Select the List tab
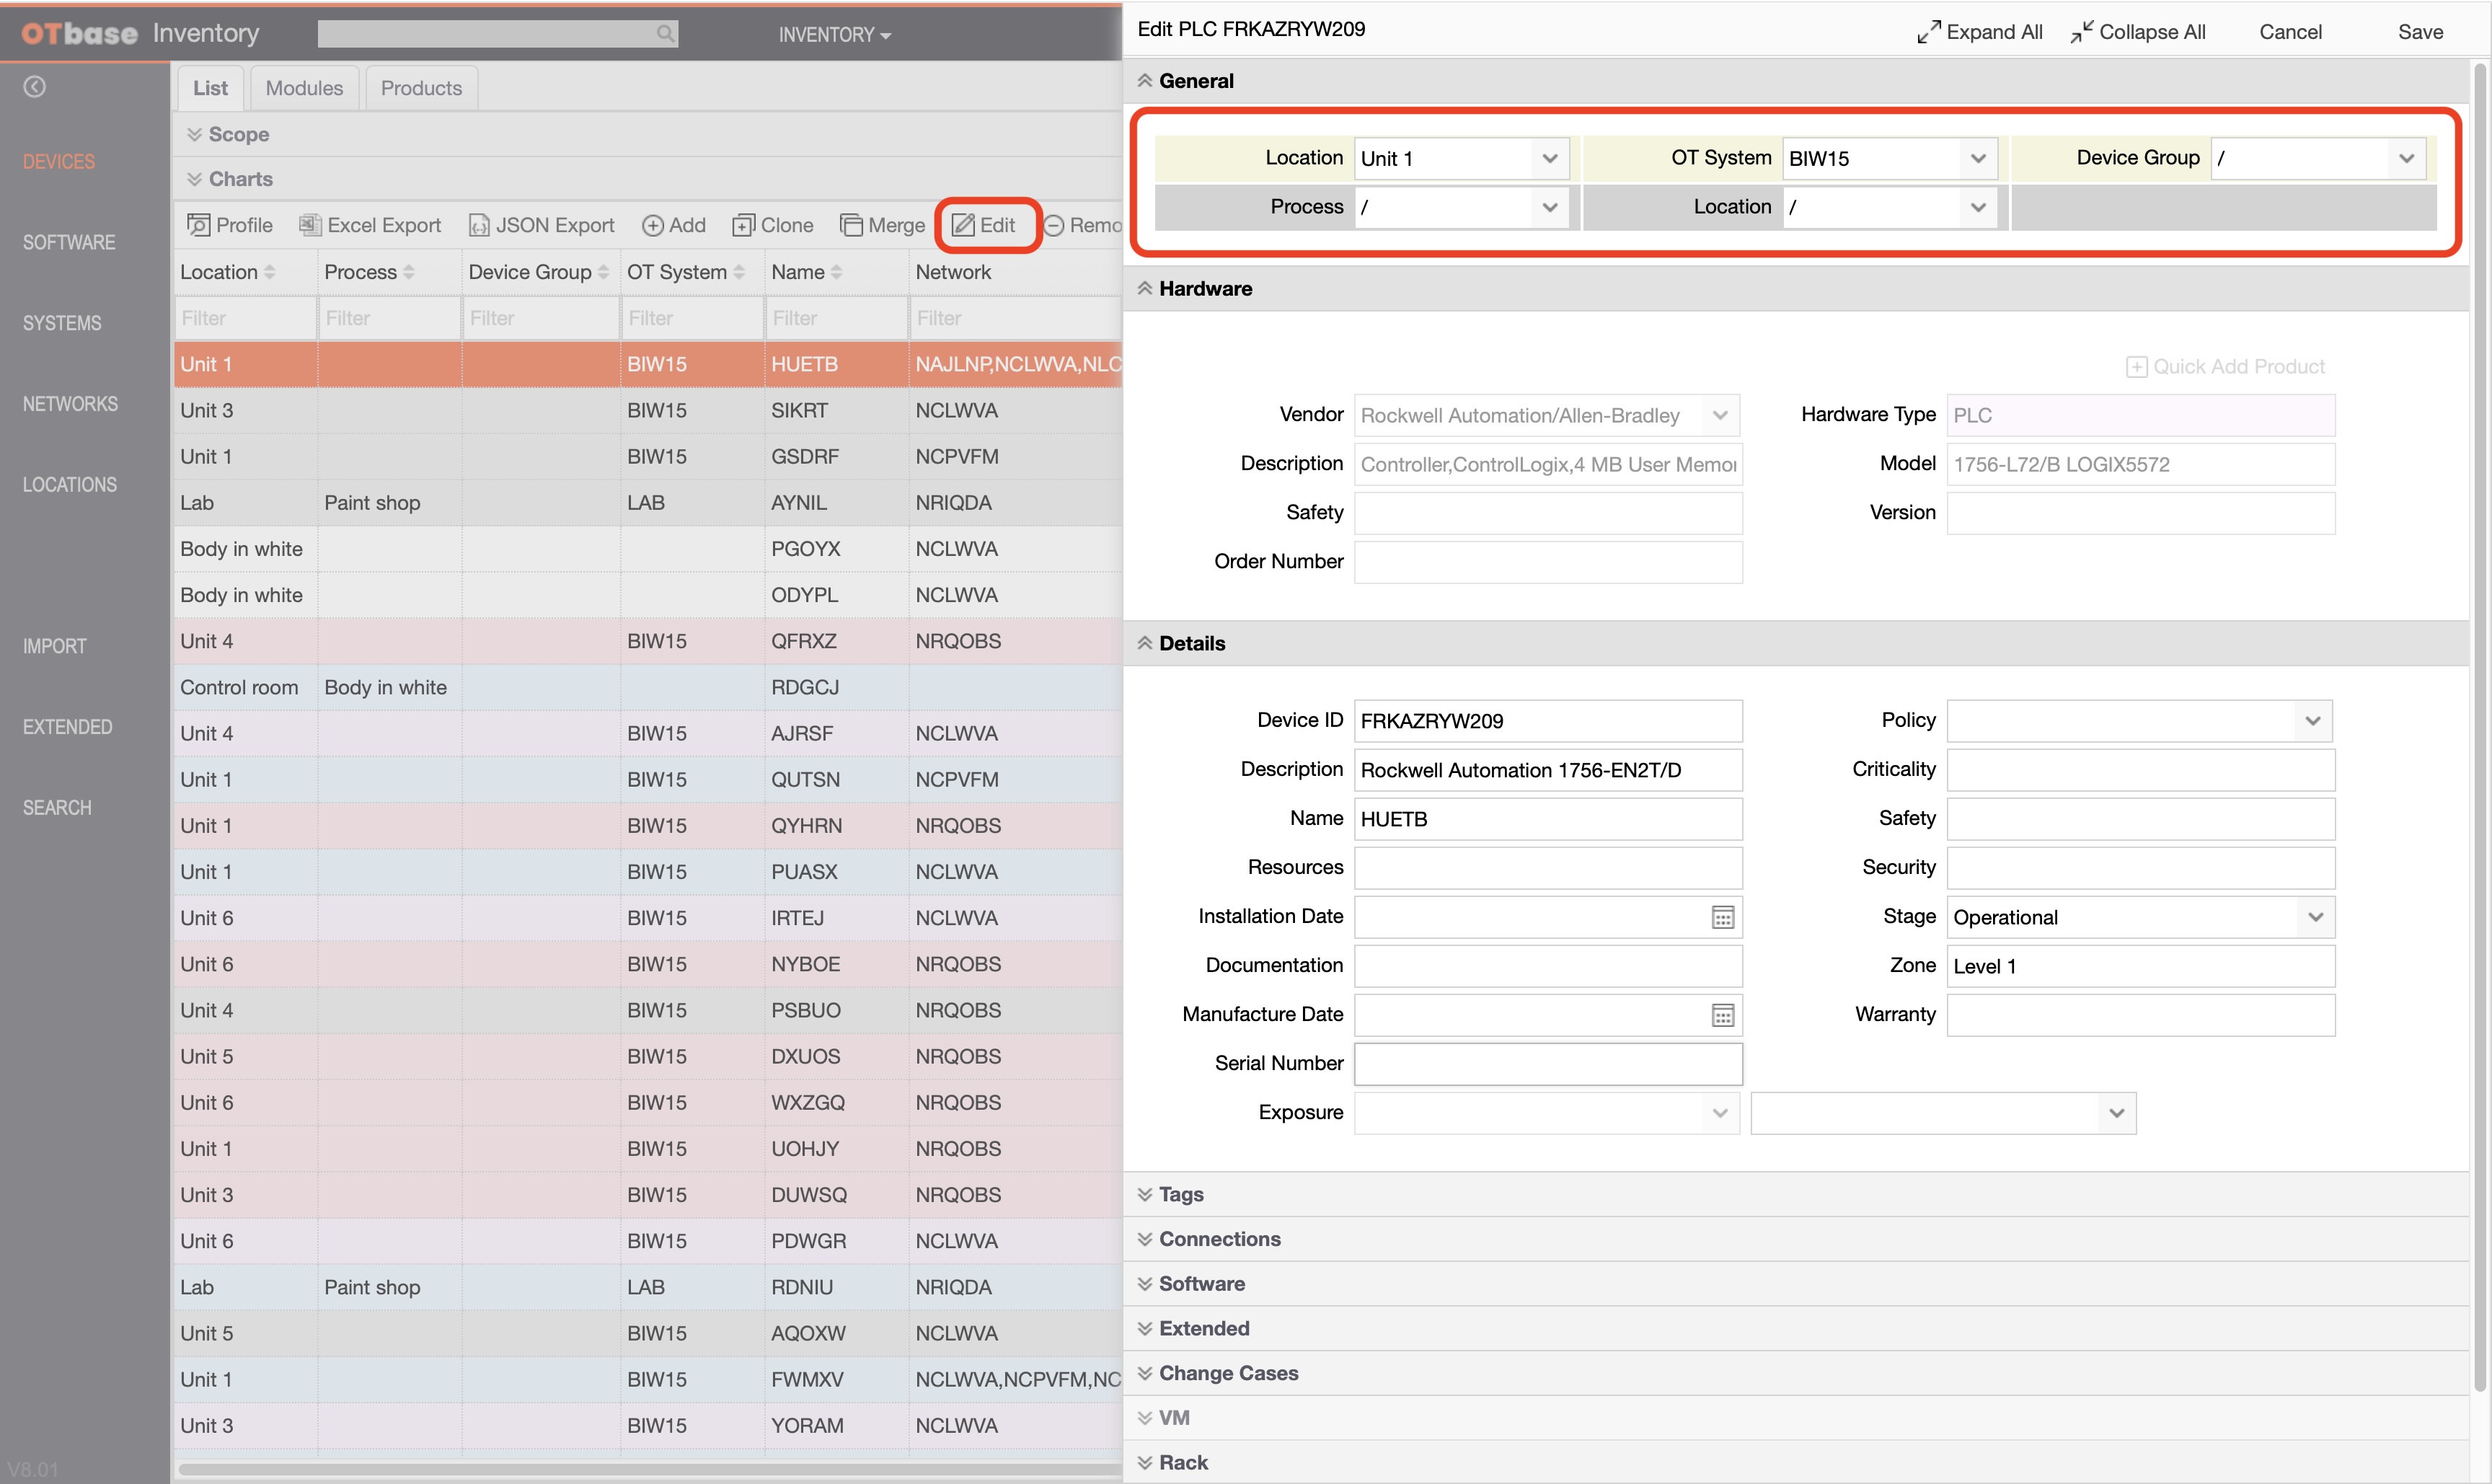Image resolution: width=2492 pixels, height=1484 pixels. click(210, 88)
